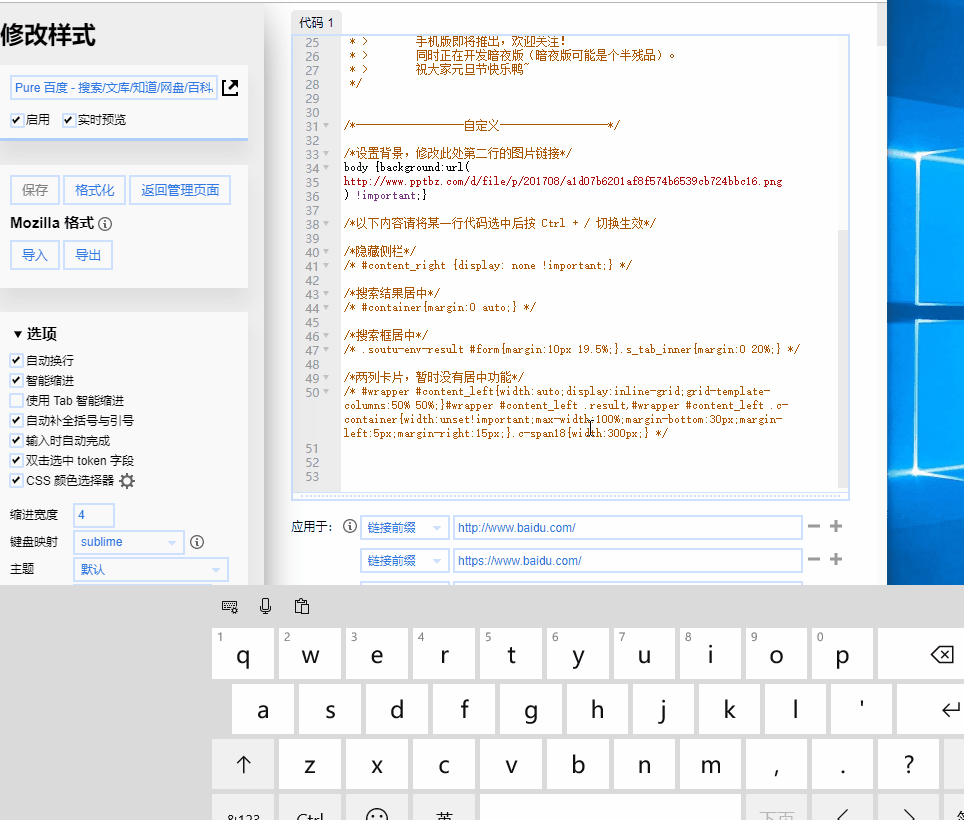Enable 使用 Tab 智能缩进 checkbox
Viewport: 964px width, 820px height.
pos(17,400)
